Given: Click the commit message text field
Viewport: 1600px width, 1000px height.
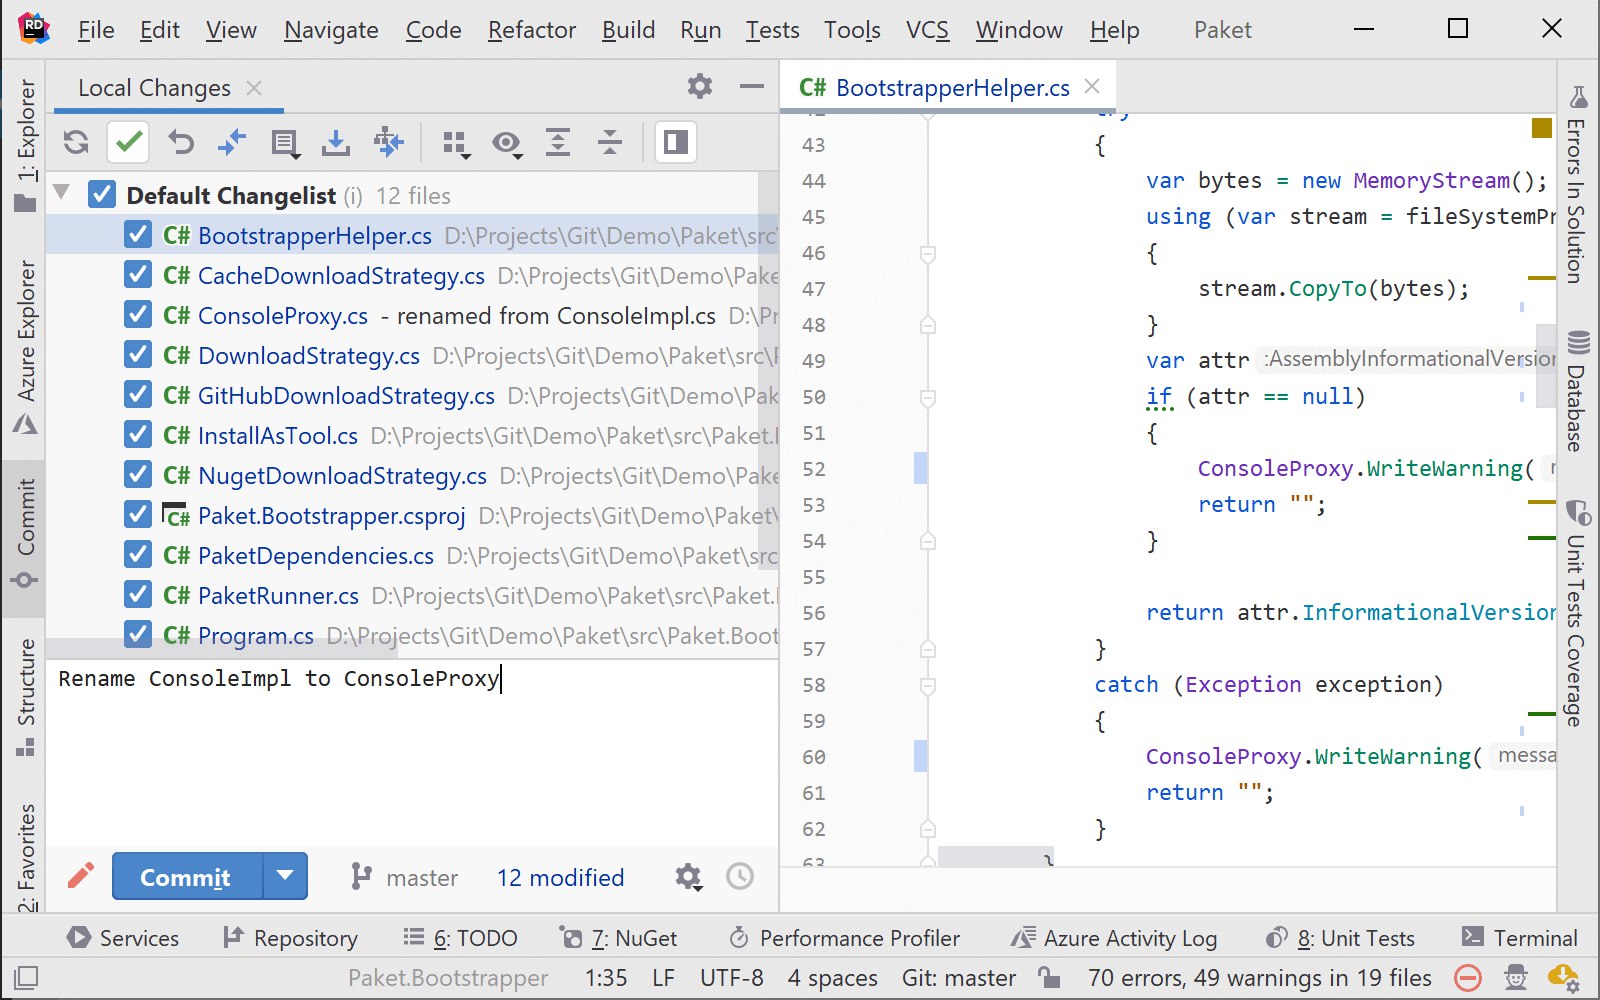Looking at the screenshot, I should tap(412, 752).
